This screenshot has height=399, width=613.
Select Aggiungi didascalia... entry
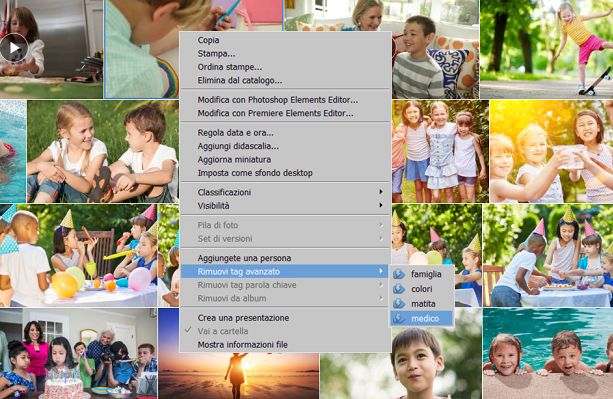pos(285,146)
